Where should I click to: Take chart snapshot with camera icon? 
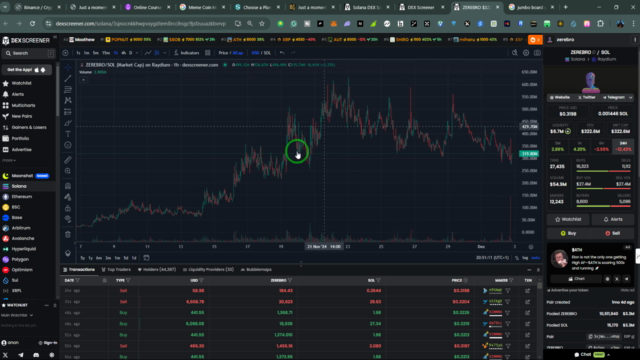537,53
